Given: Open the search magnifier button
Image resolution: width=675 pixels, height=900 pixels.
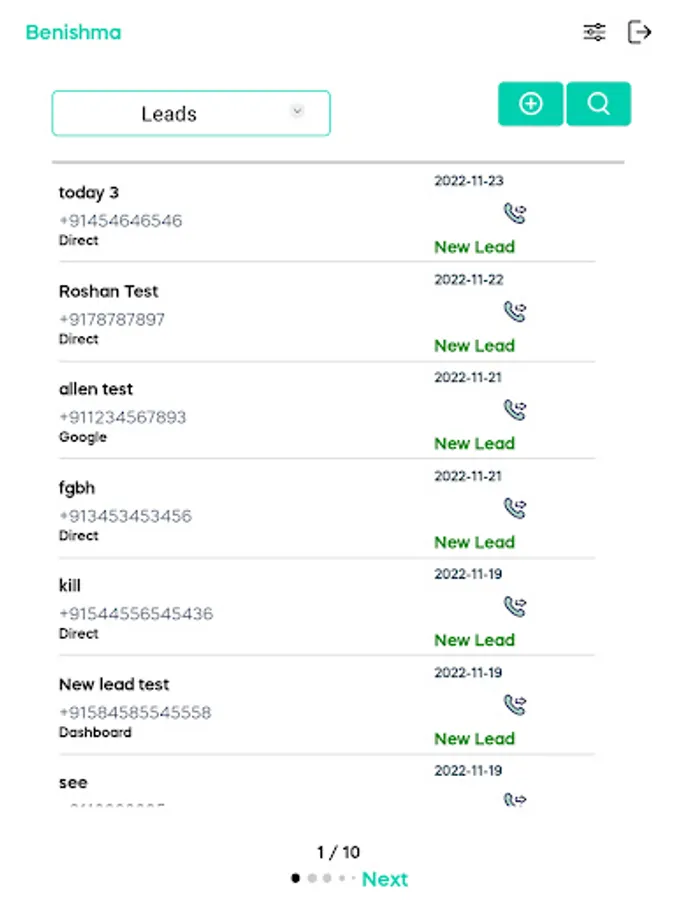Looking at the screenshot, I should click(598, 104).
